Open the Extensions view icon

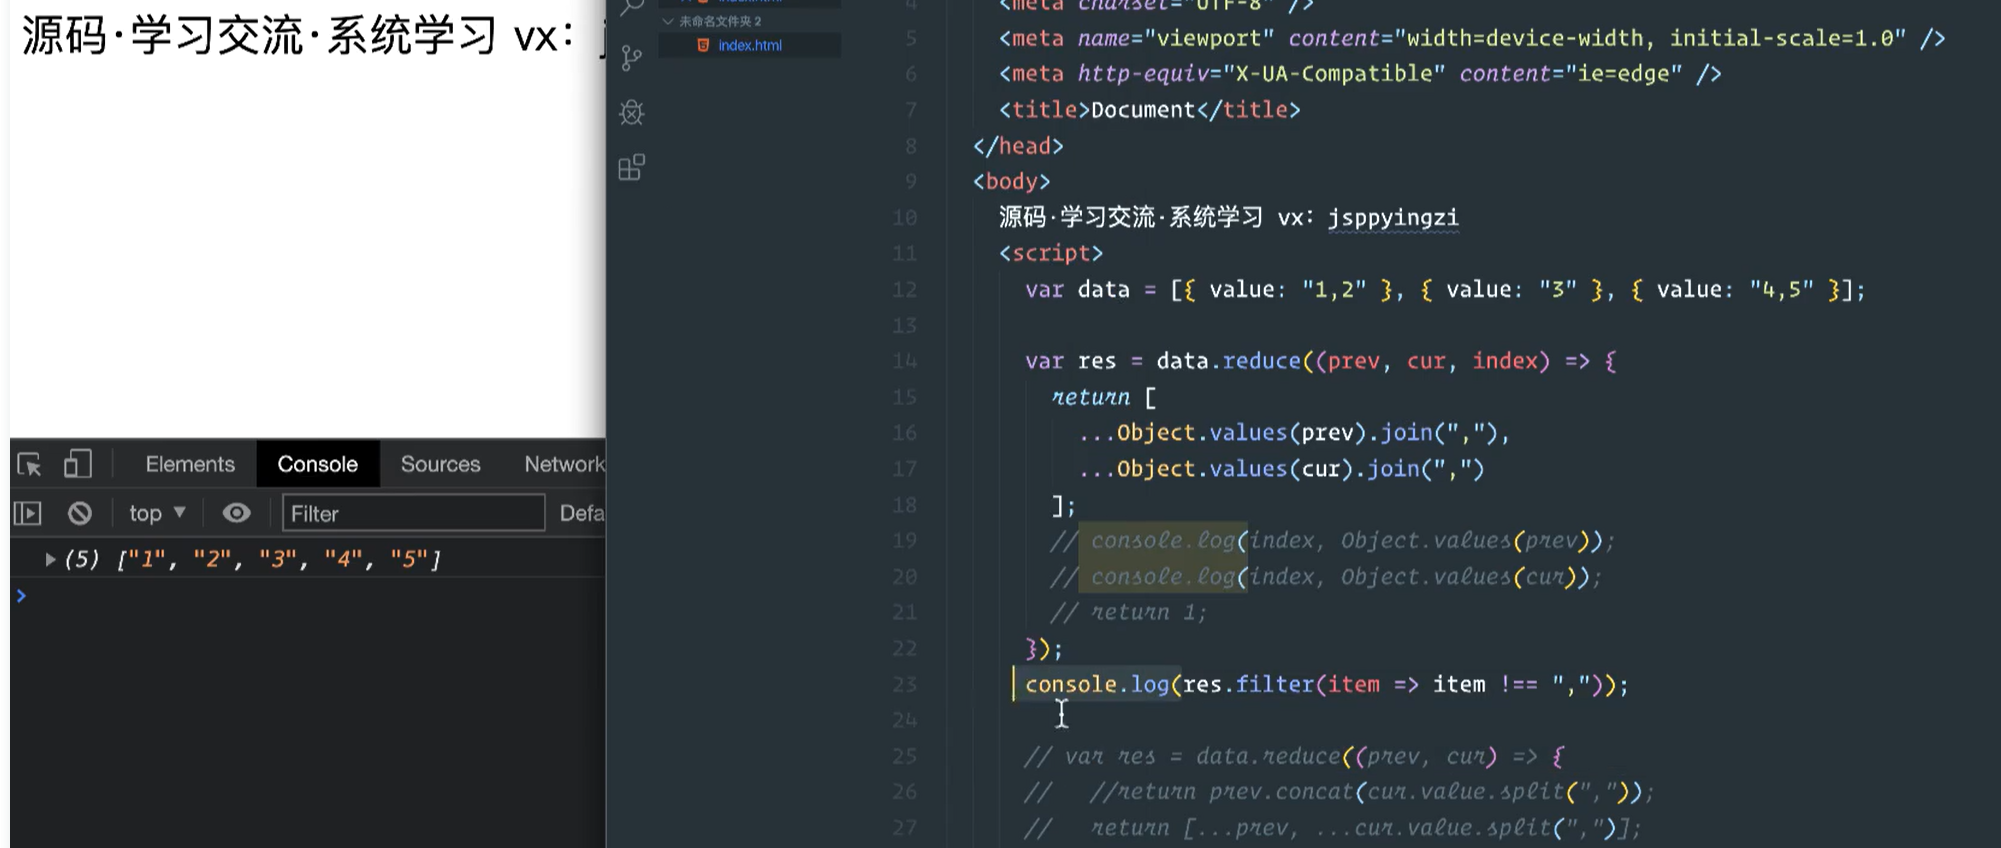pos(631,167)
